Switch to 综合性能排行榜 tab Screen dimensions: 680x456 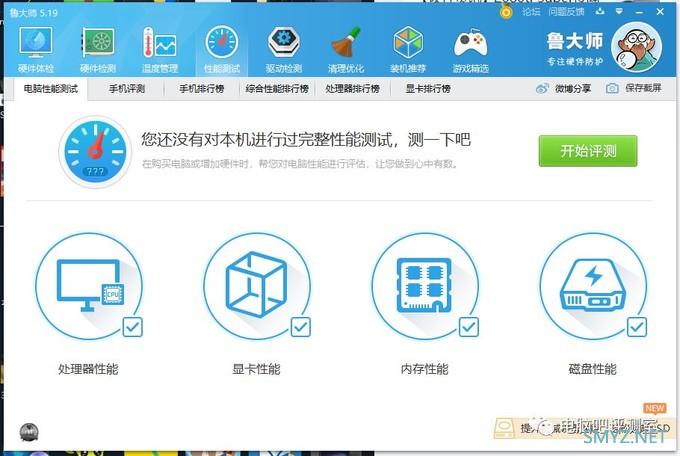[277, 89]
